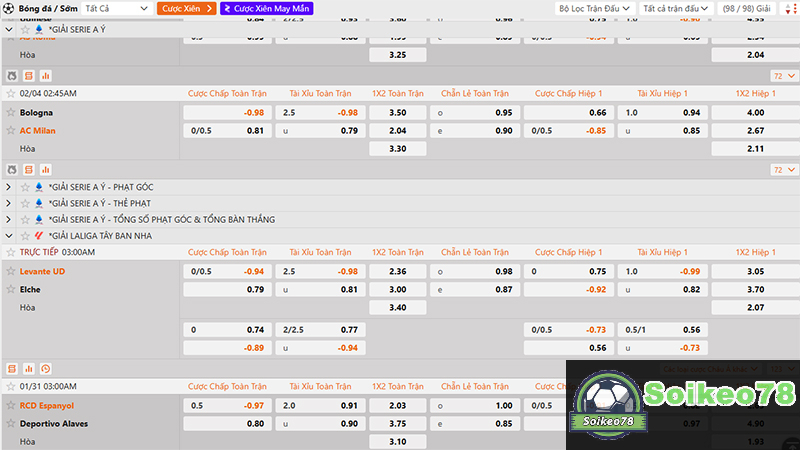Favorite the Levante UD team star
This screenshot has height=450, width=800.
point(10,271)
